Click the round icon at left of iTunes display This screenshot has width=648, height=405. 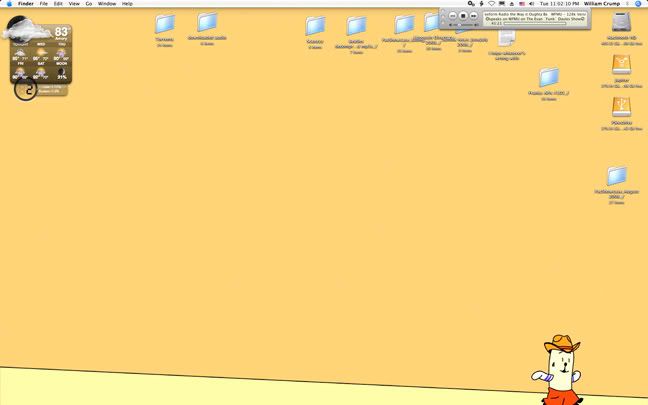487,19
